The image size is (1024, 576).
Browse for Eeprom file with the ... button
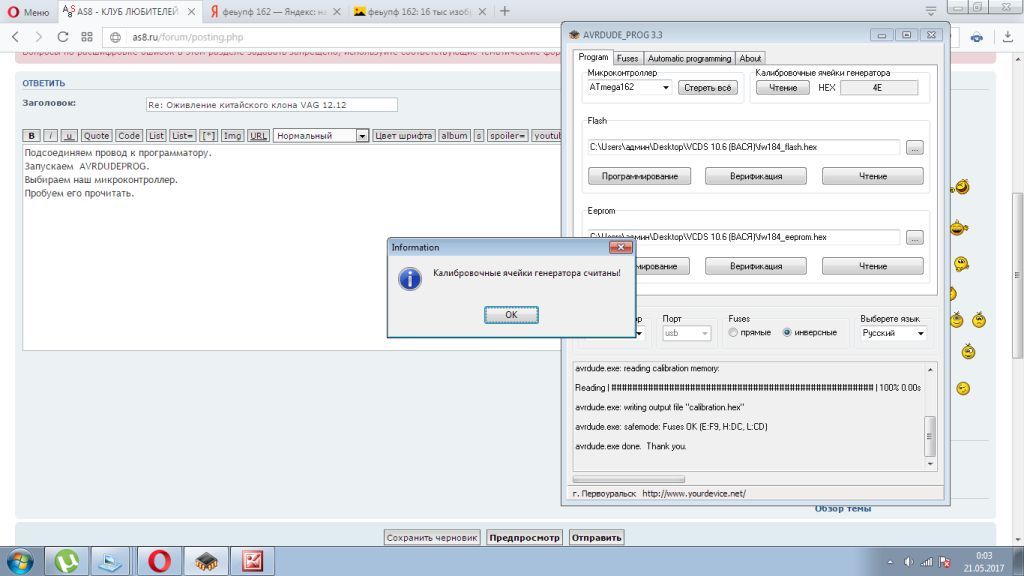914,238
